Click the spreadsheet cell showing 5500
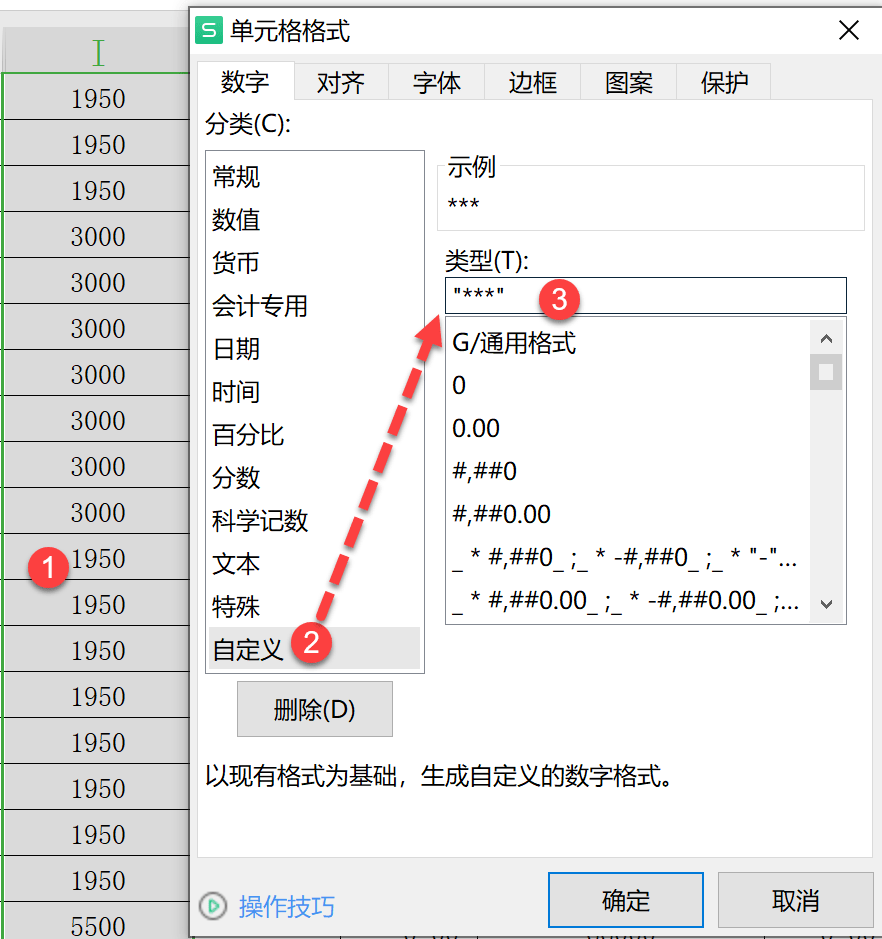Viewport: 882px width, 939px height. point(98,922)
